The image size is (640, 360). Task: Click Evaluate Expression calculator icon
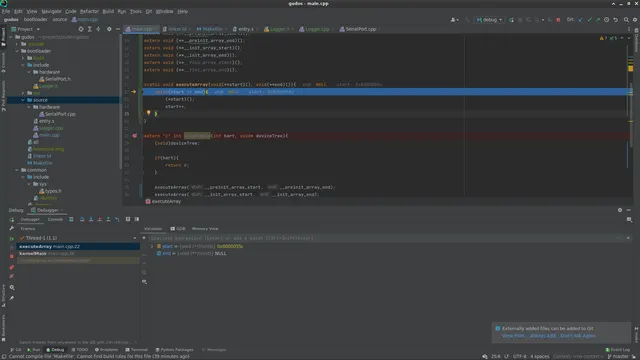[128, 219]
